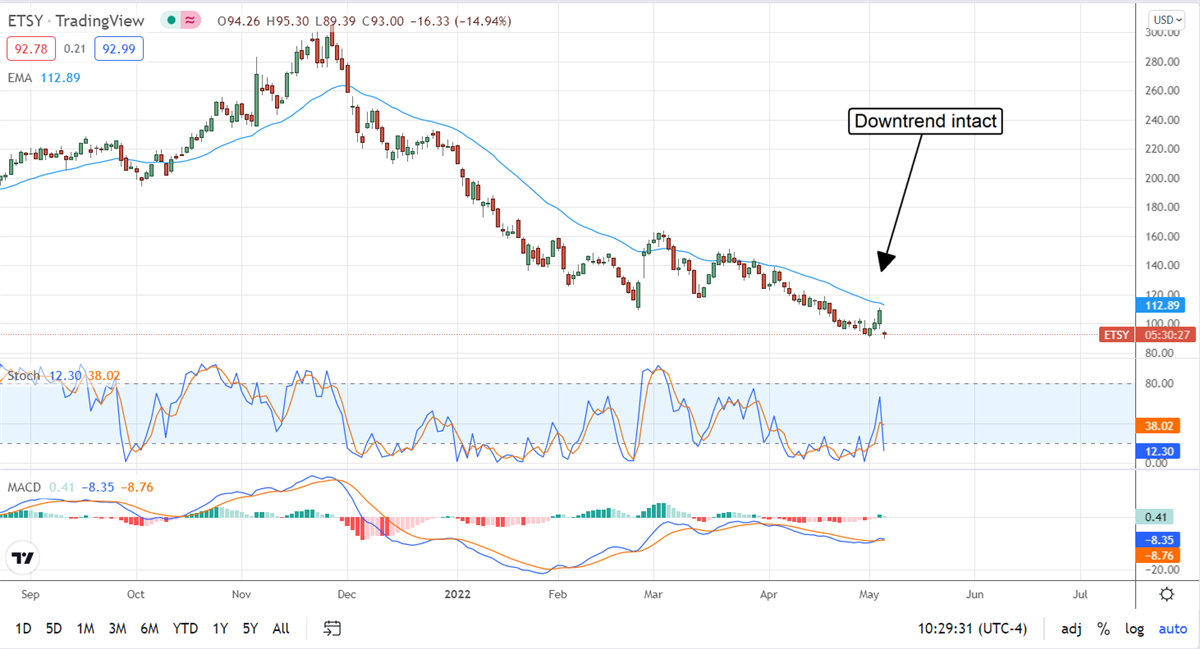Screen dimensions: 1200x649
Task: Toggle percent scale mode
Action: click(x=1103, y=629)
